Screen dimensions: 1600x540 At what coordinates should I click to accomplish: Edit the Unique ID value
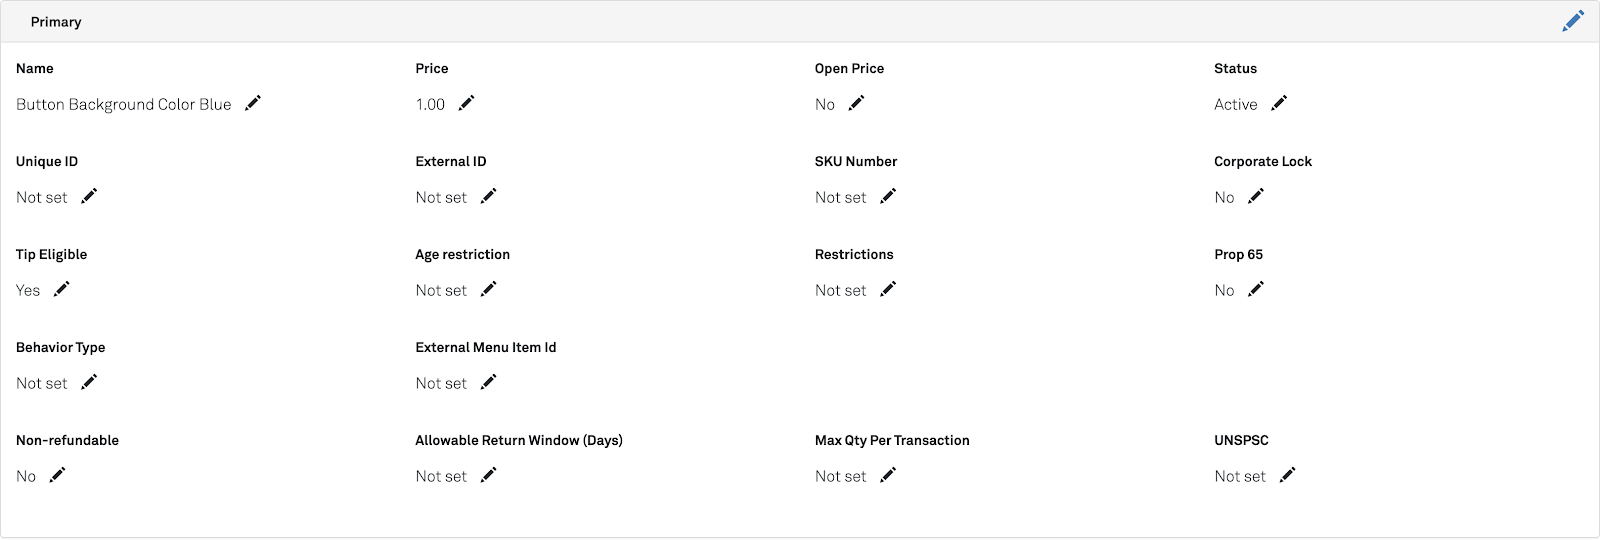tap(89, 196)
